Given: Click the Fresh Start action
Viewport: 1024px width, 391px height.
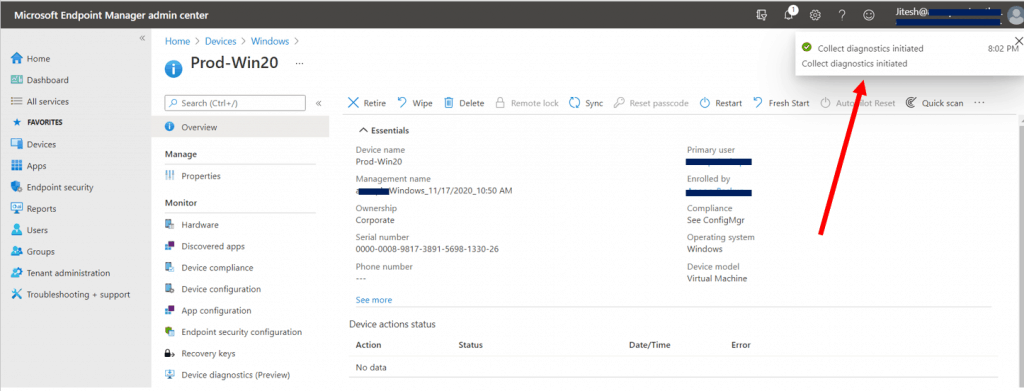Looking at the screenshot, I should (x=780, y=103).
